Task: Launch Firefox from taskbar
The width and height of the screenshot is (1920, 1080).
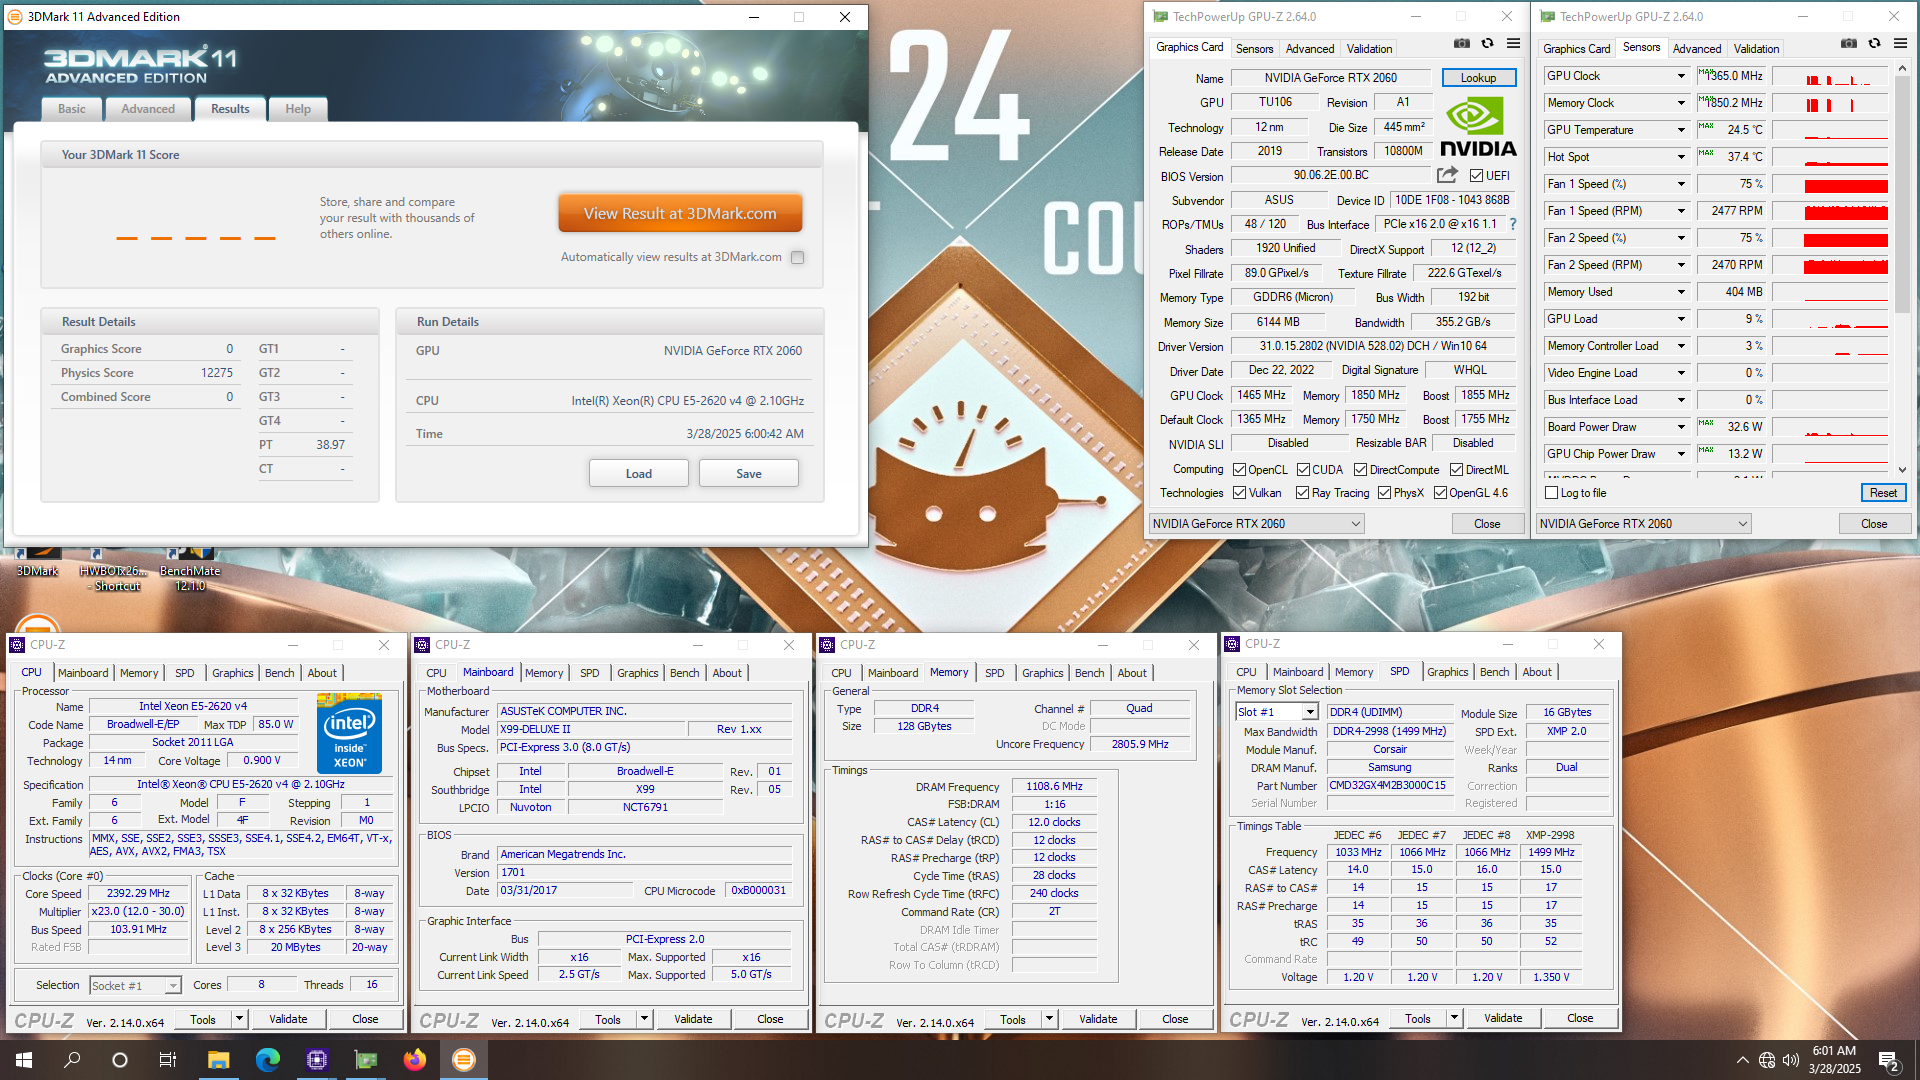Action: pyautogui.click(x=415, y=1060)
